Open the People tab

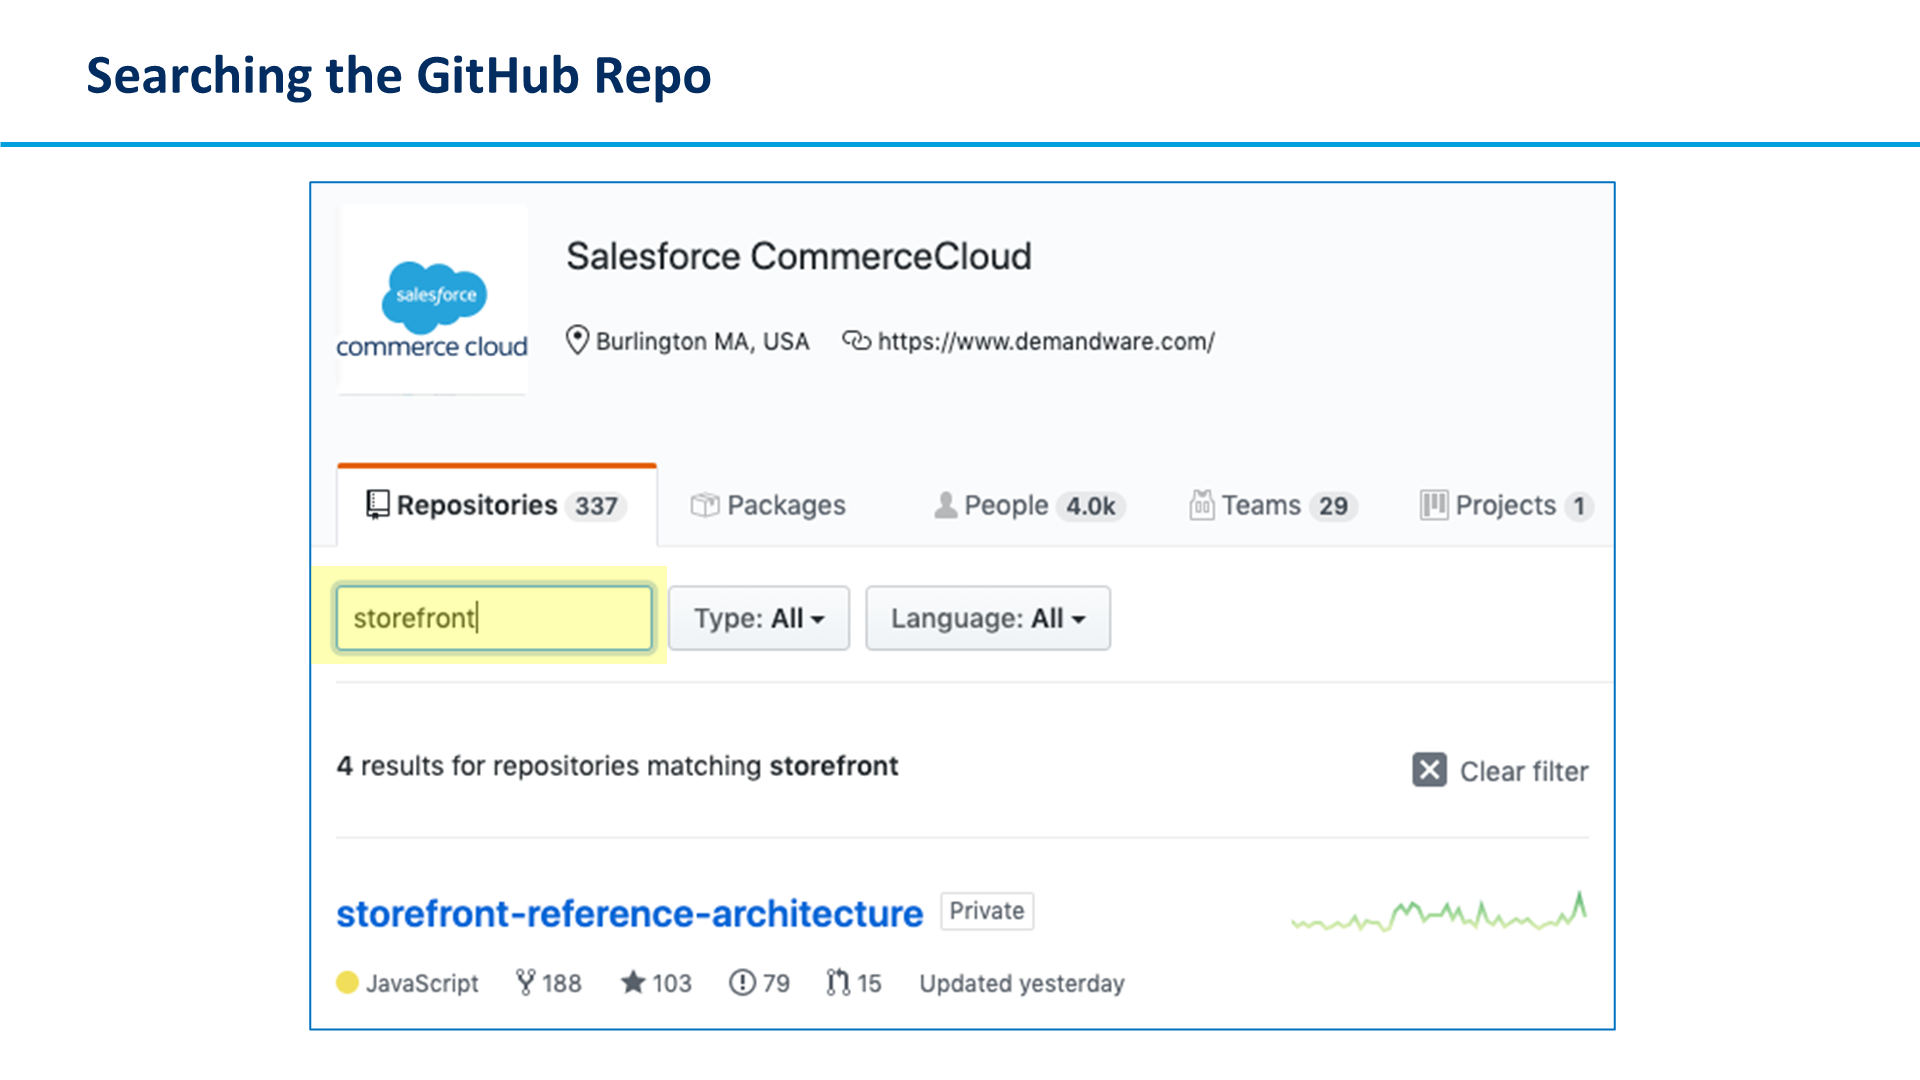click(x=1029, y=506)
